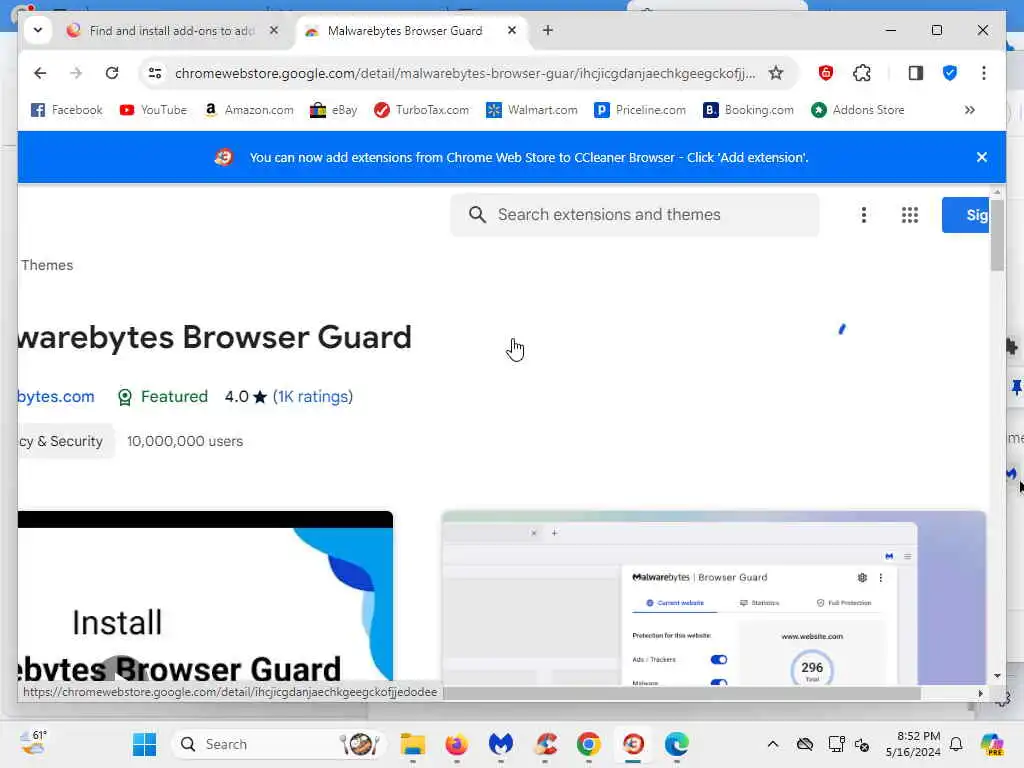This screenshot has width=1024, height=768.
Task: Open the eBay bookmark
Action: point(334,110)
